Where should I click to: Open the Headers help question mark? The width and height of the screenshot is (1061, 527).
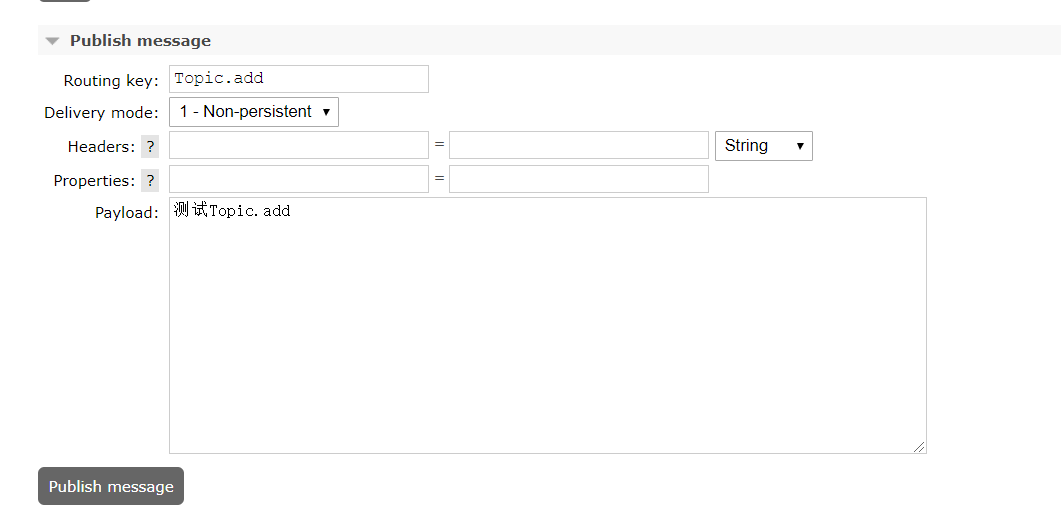tap(150, 147)
